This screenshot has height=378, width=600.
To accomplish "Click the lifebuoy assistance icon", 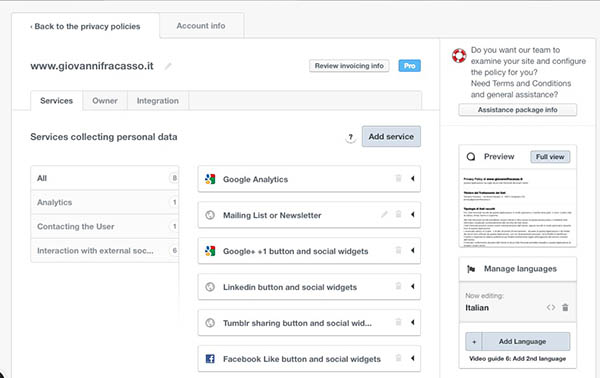I will pos(459,55).
